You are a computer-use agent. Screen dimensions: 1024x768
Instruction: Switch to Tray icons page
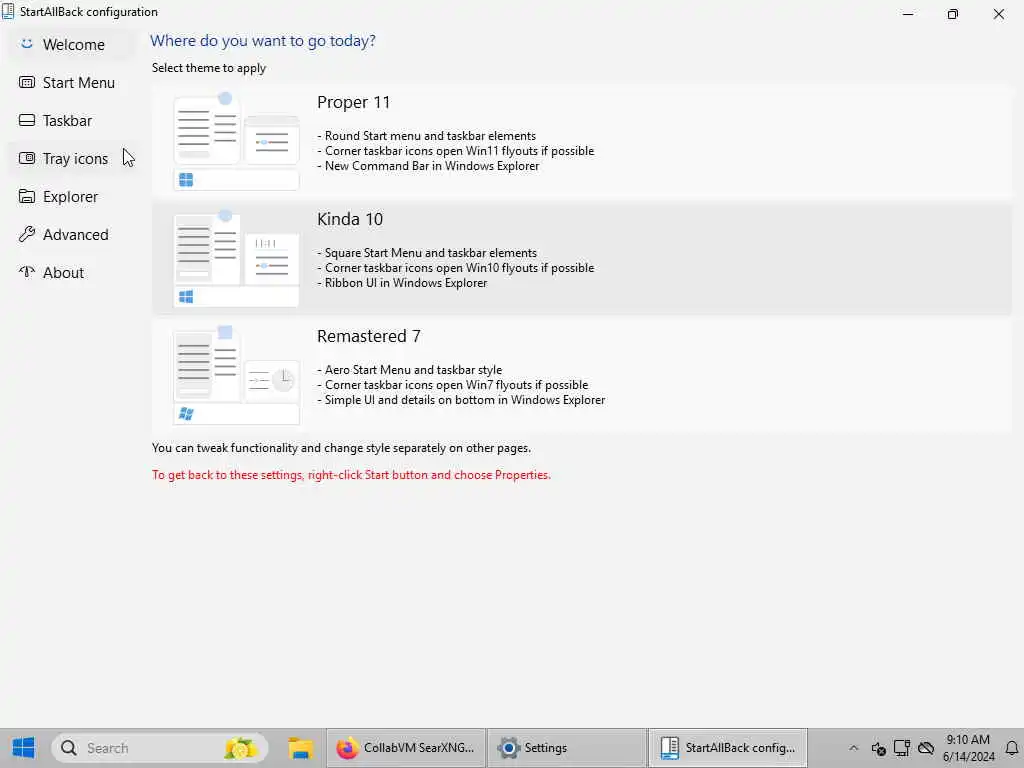pos(72,159)
